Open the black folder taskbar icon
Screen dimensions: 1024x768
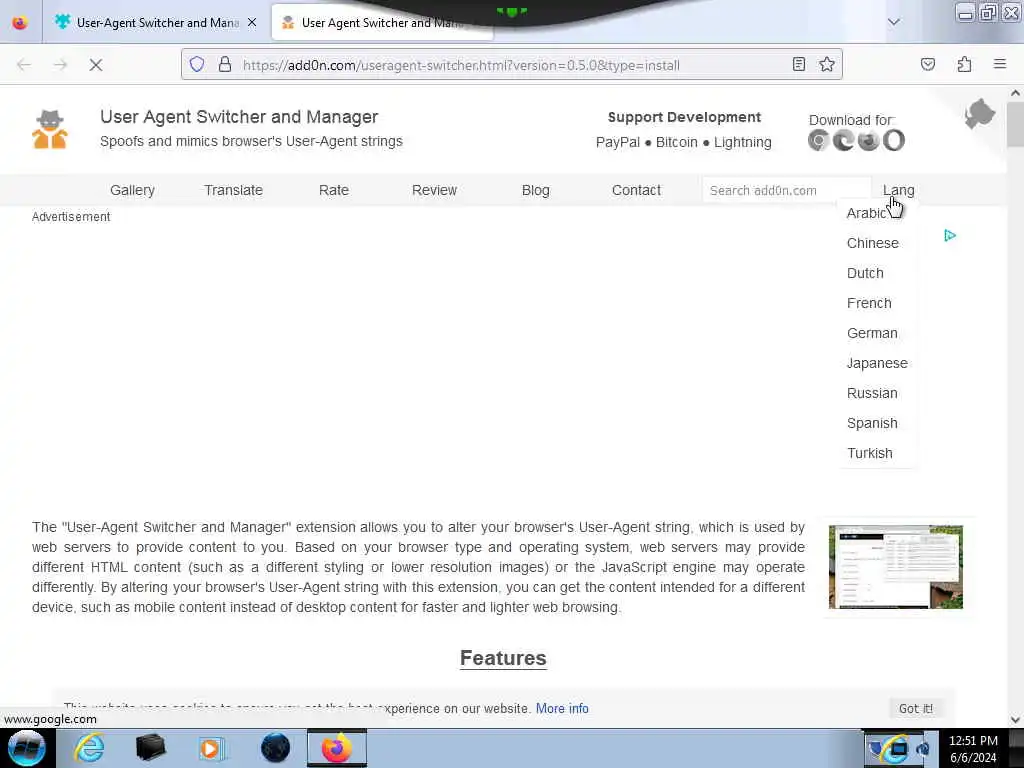click(x=150, y=748)
